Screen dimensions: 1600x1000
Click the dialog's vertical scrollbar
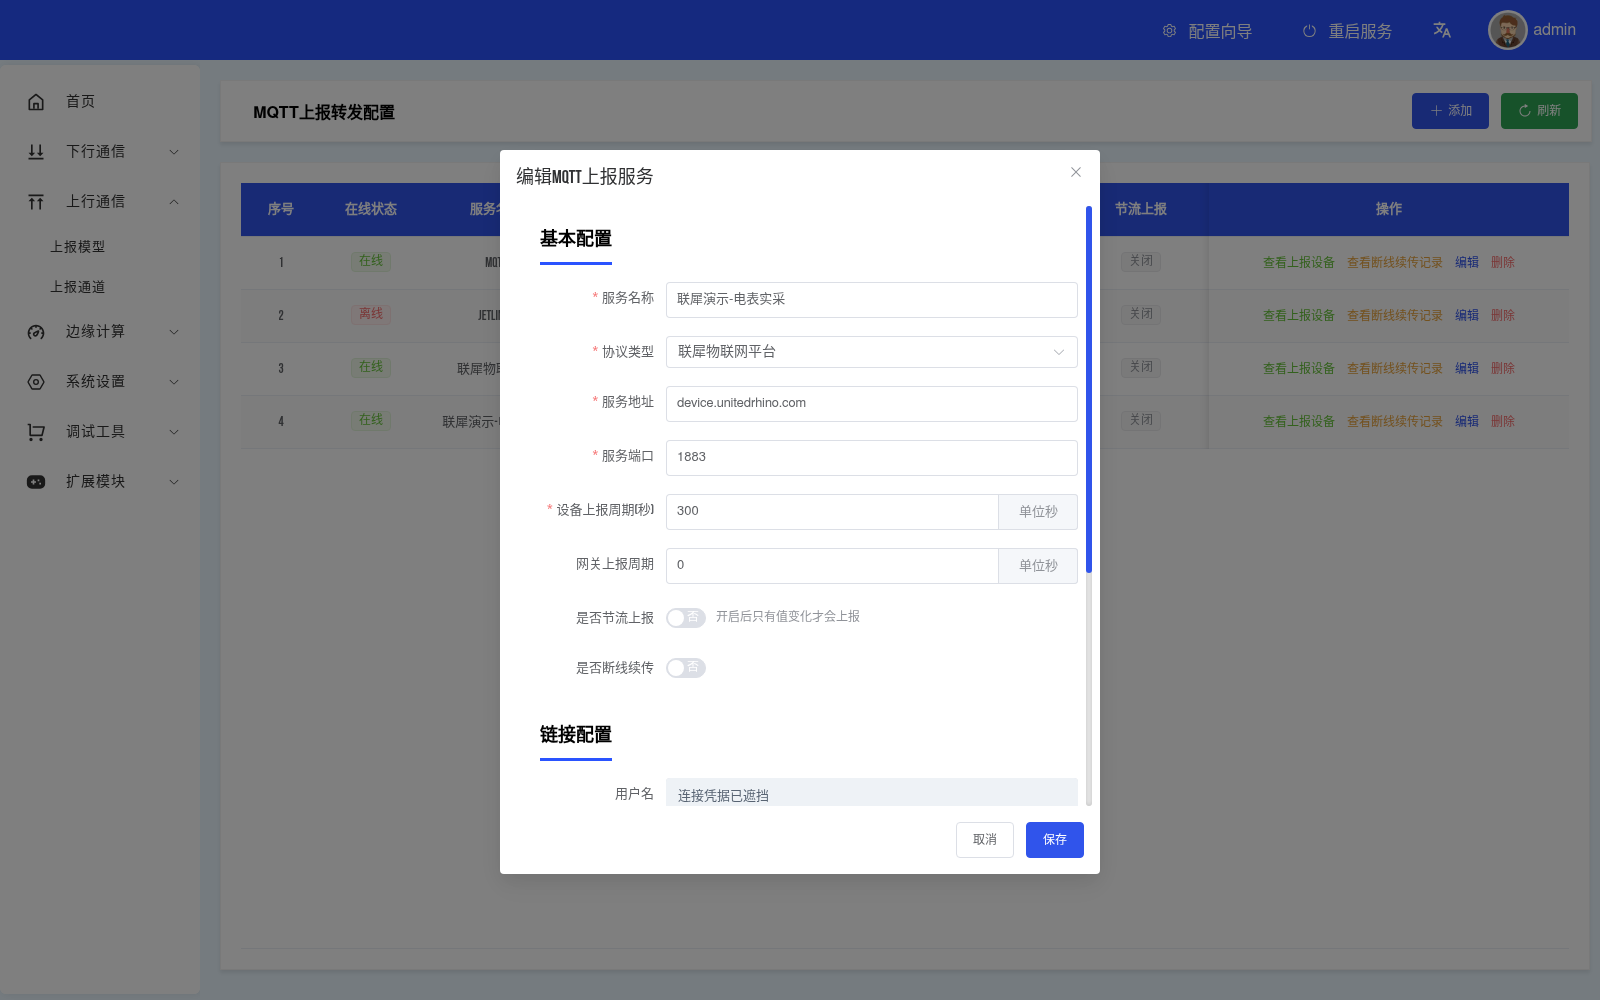1089,390
